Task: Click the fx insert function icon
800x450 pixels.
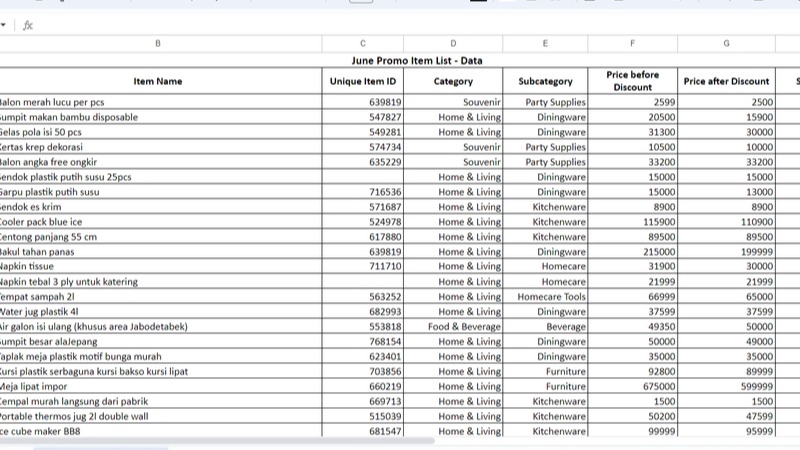Action: tap(28, 25)
